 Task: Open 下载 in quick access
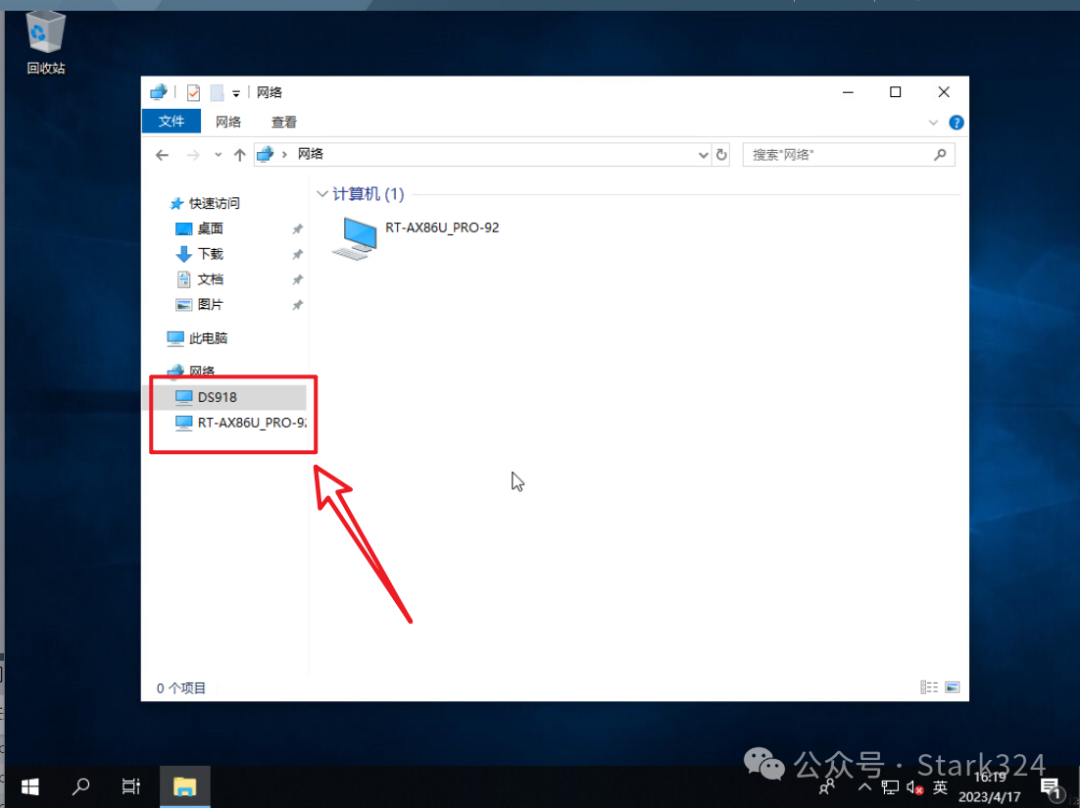coord(200,254)
